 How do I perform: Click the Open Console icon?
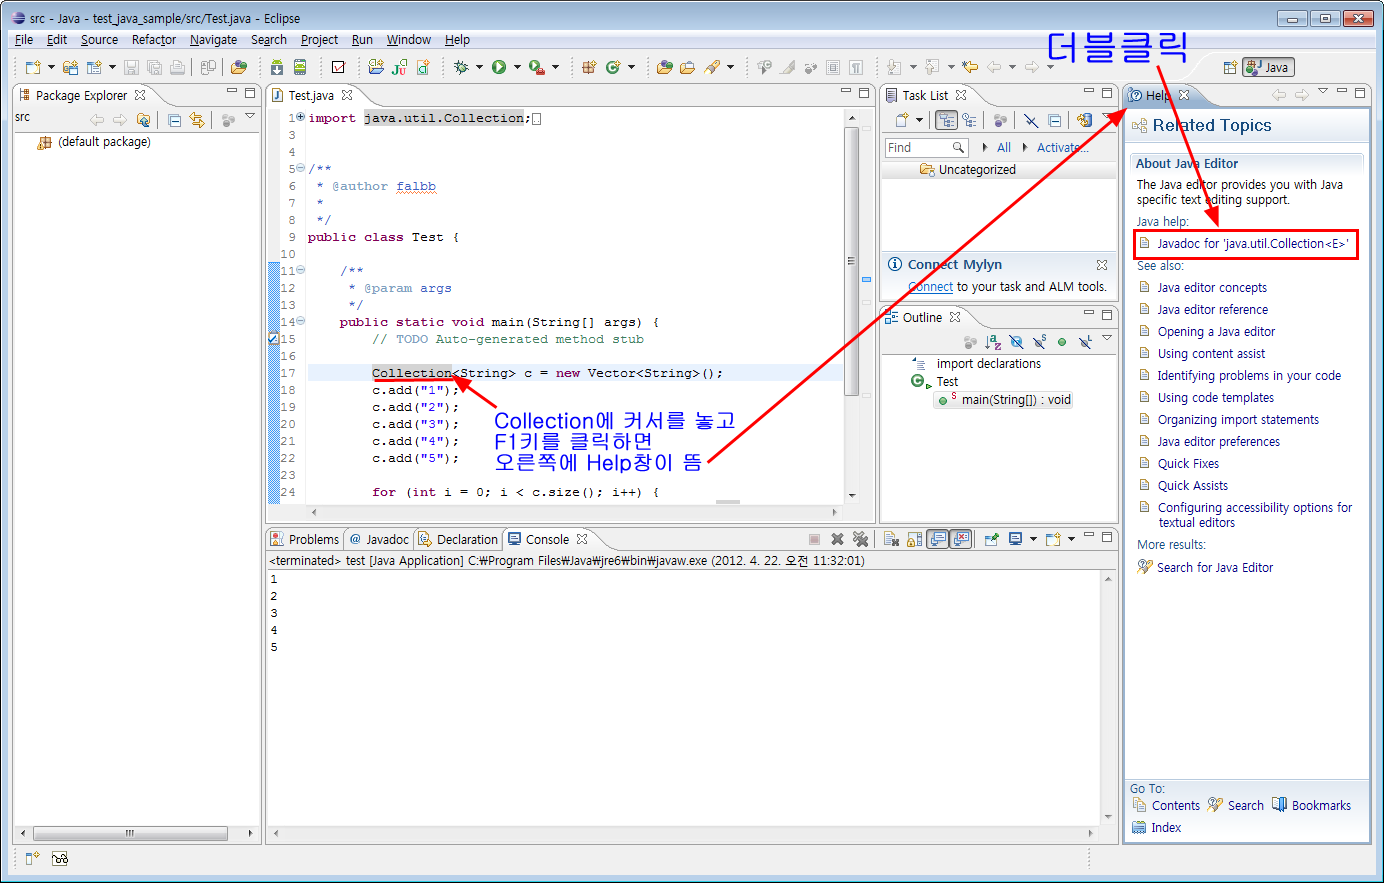(1052, 539)
